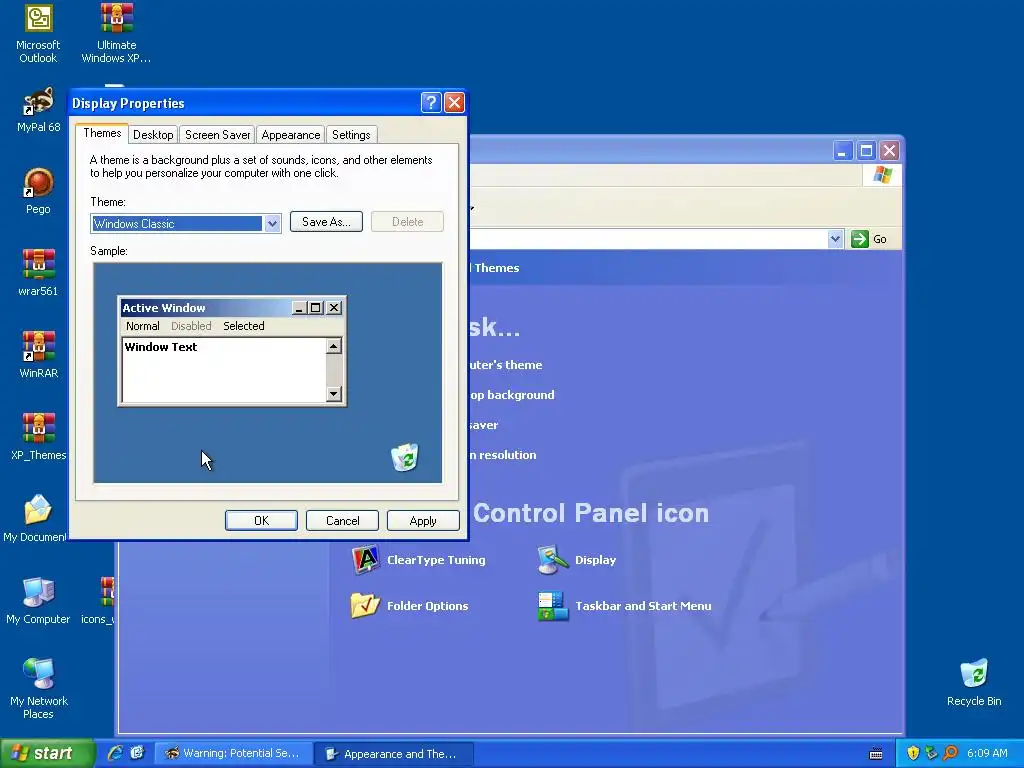Click Cancel in Display Properties
Screen dimensions: 1024x768
[x=342, y=520]
